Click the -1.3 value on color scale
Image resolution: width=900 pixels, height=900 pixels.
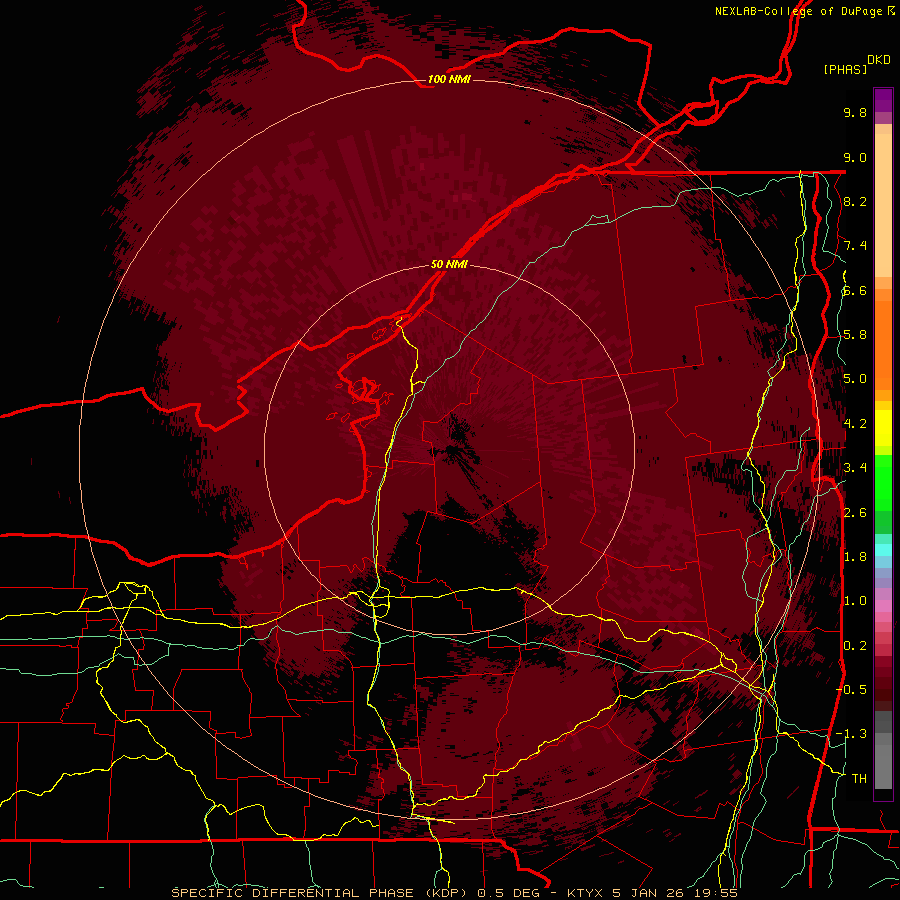tap(851, 734)
